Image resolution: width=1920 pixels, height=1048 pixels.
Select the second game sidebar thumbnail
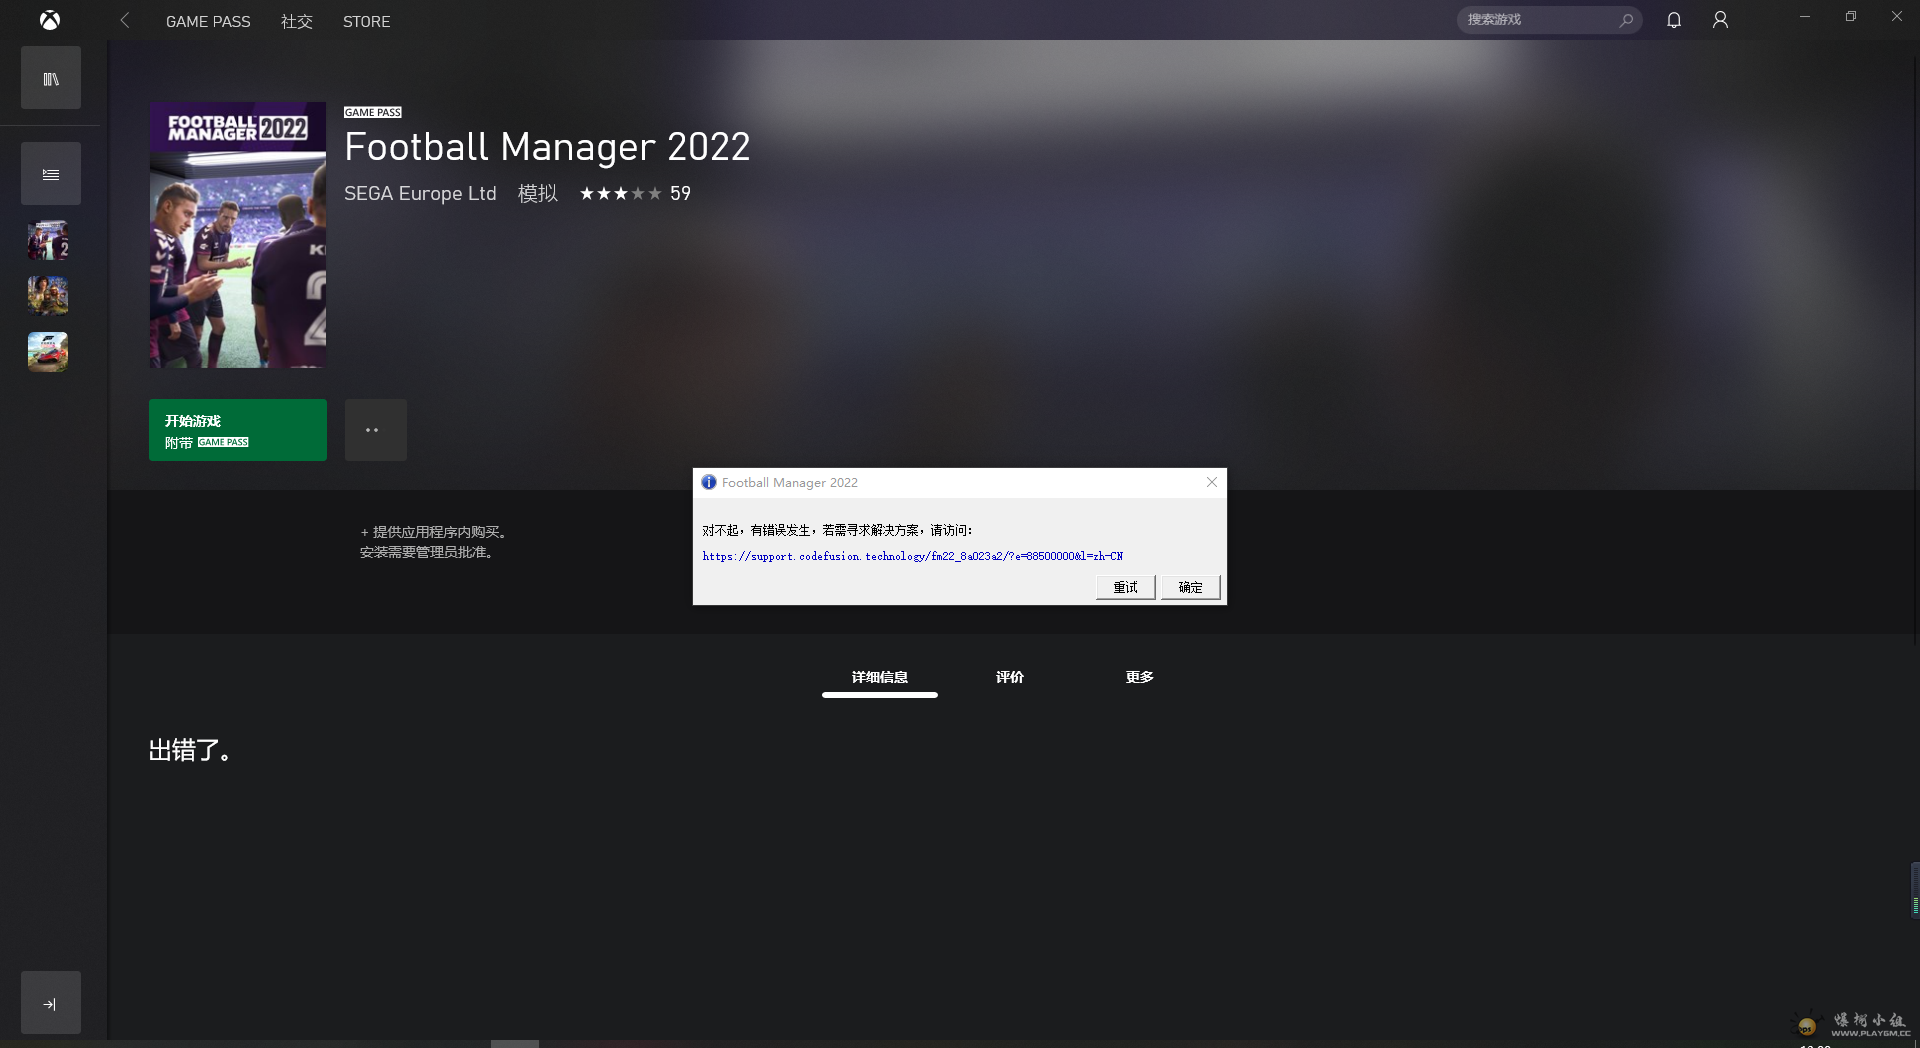click(48, 296)
